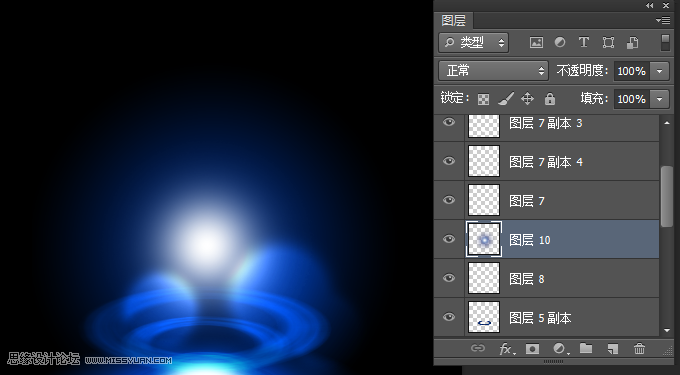Filter layers by pixel image type
Image resolution: width=680 pixels, height=375 pixels.
click(x=536, y=42)
